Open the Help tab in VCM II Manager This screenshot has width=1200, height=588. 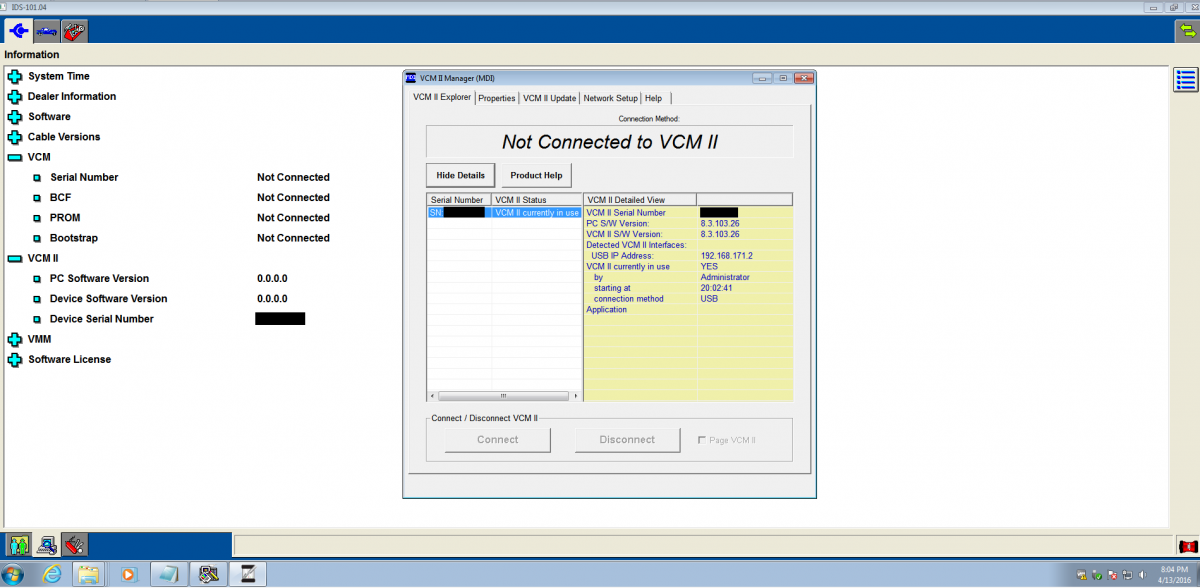point(653,98)
